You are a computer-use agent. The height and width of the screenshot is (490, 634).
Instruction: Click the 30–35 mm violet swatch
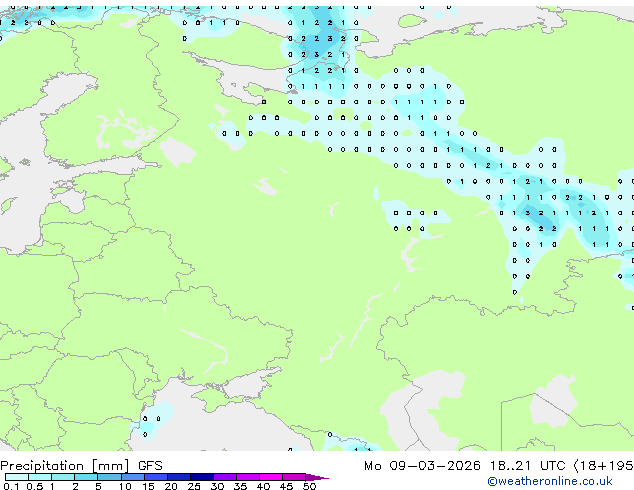coord(225,477)
